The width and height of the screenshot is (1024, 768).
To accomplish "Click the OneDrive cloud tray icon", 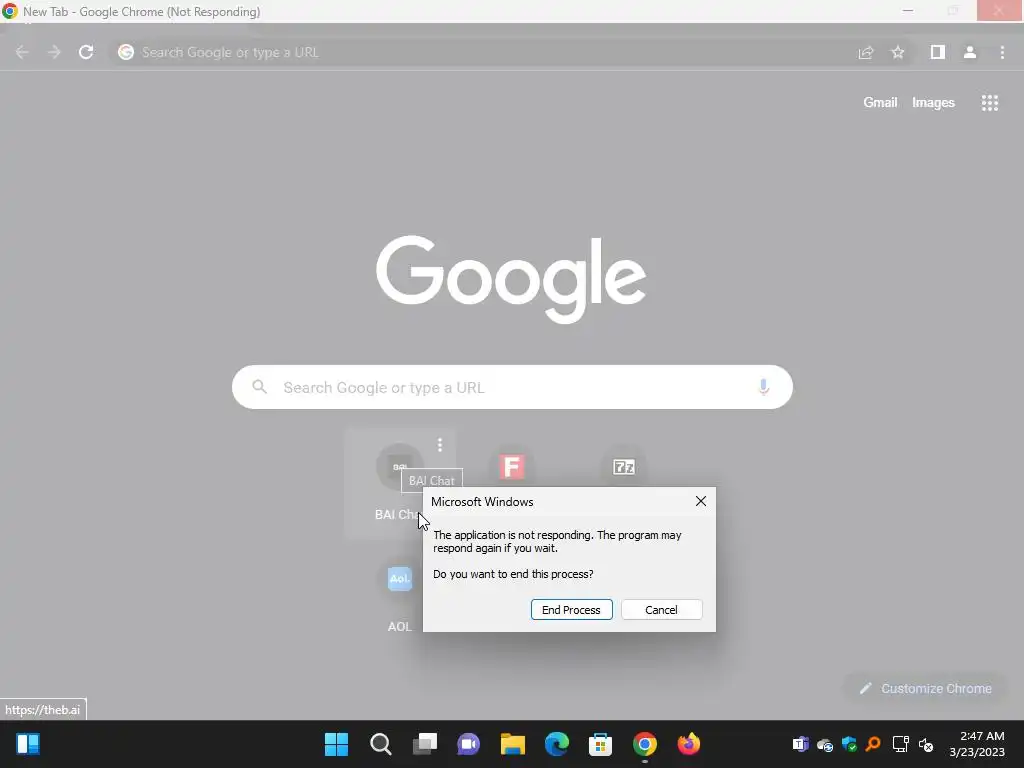I will (825, 744).
